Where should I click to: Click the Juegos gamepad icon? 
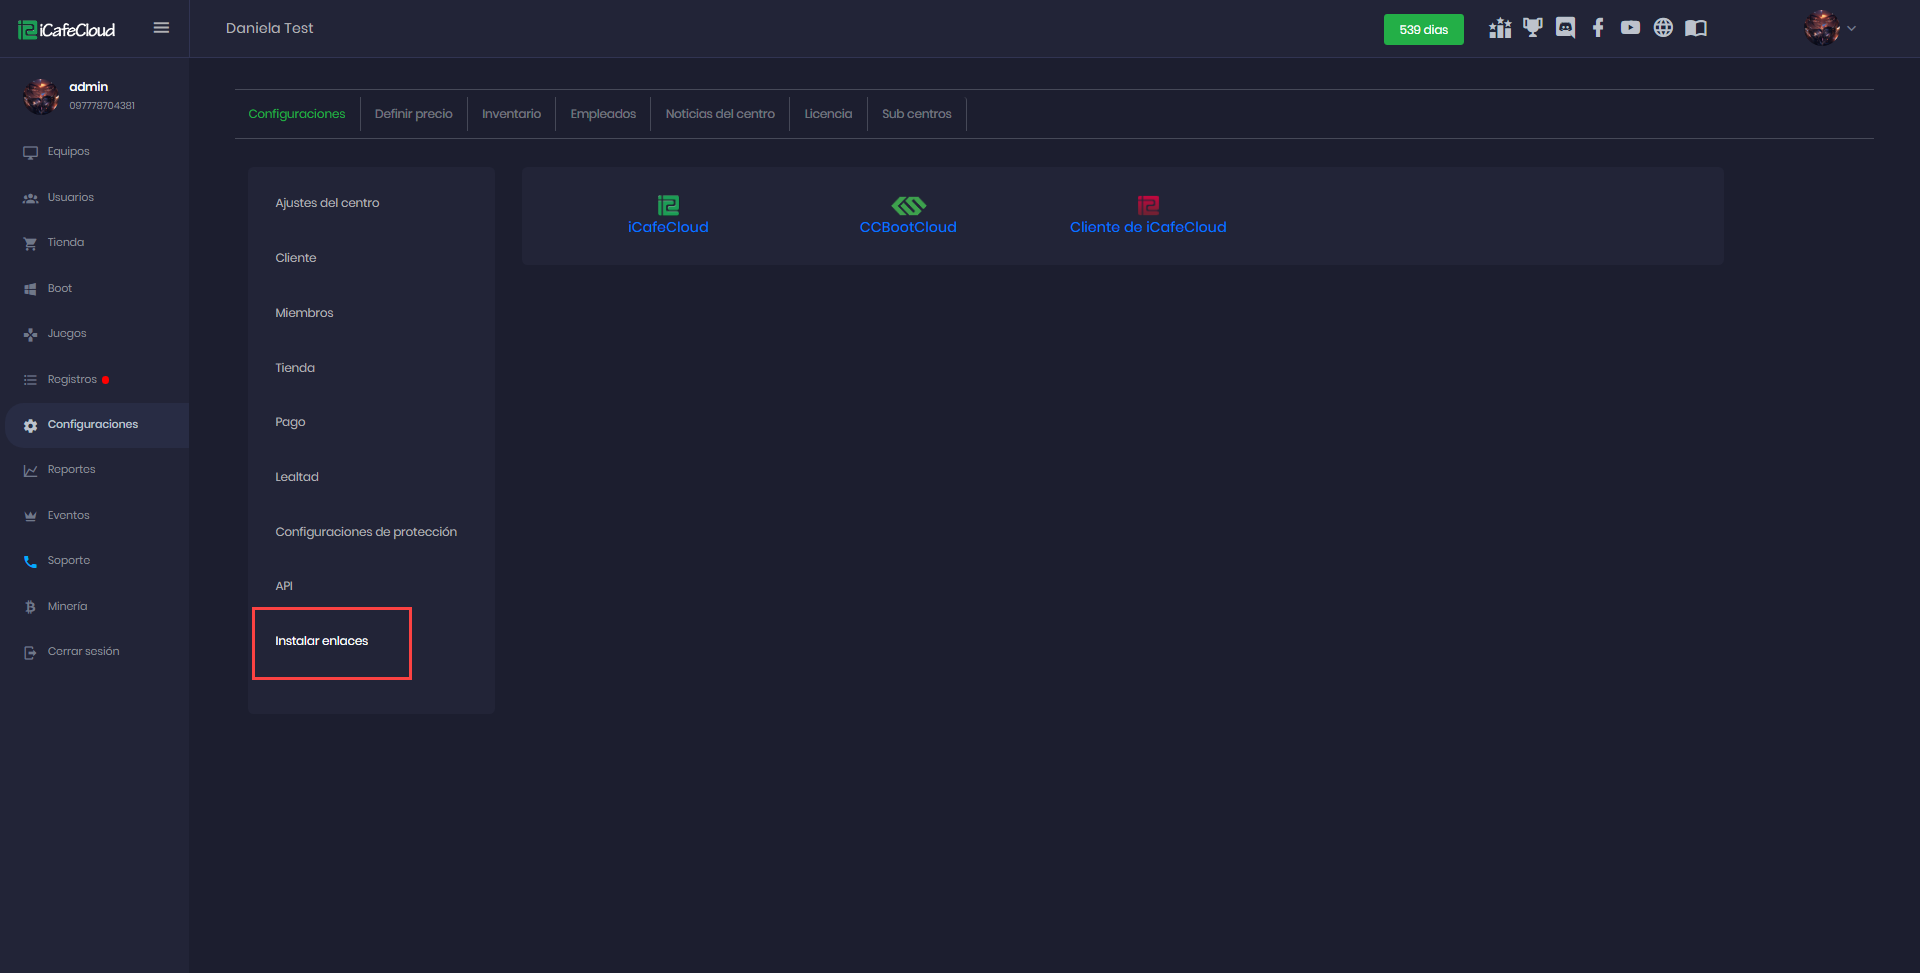[30, 335]
